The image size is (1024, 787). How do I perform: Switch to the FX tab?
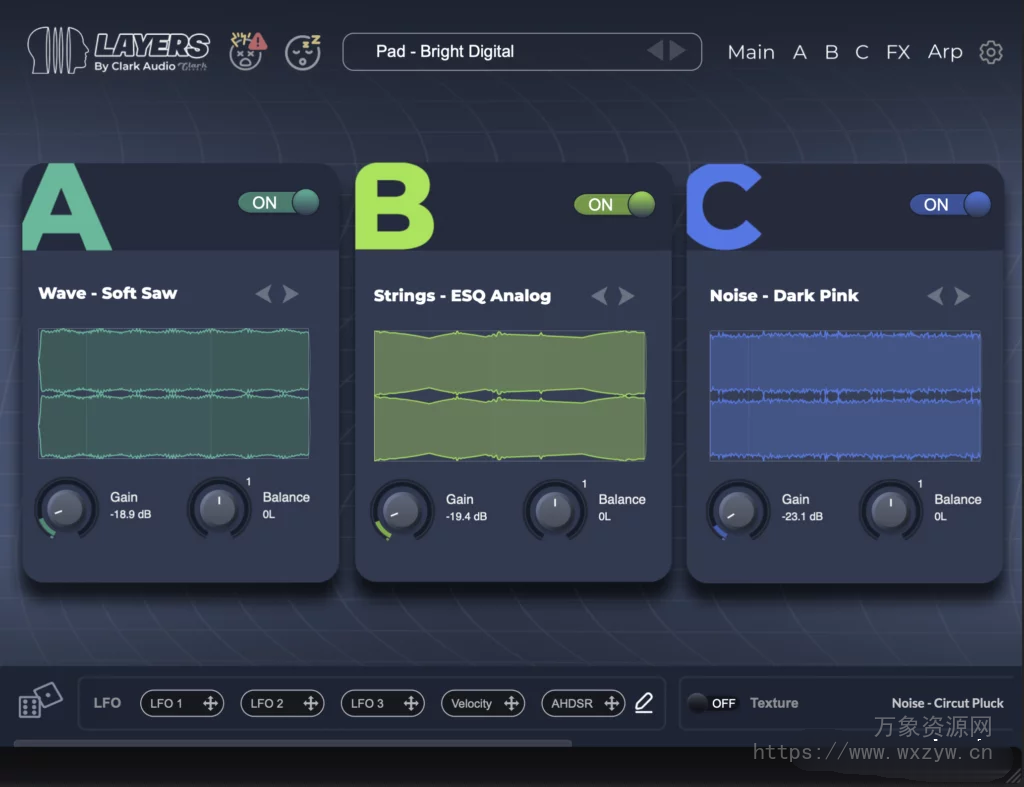(897, 52)
